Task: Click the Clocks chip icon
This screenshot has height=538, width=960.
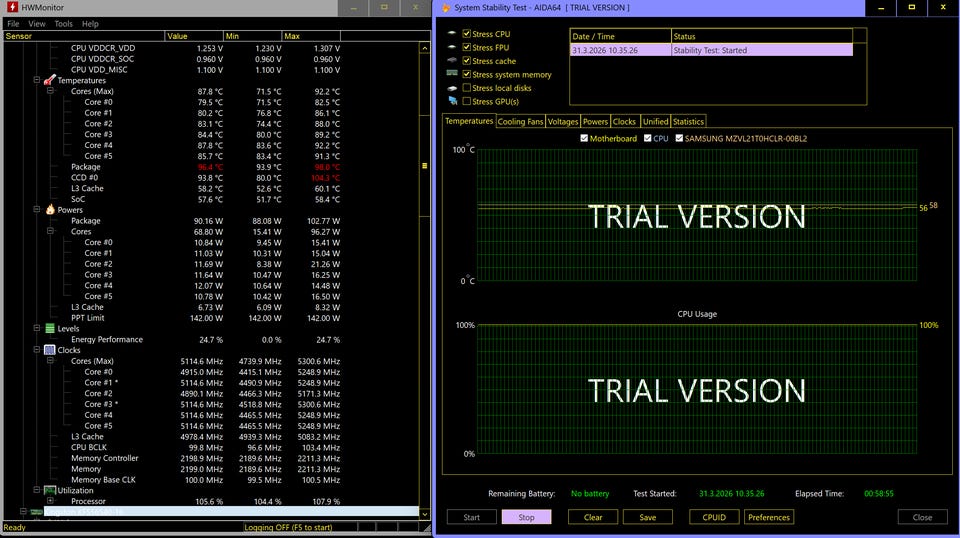Action: (49, 350)
